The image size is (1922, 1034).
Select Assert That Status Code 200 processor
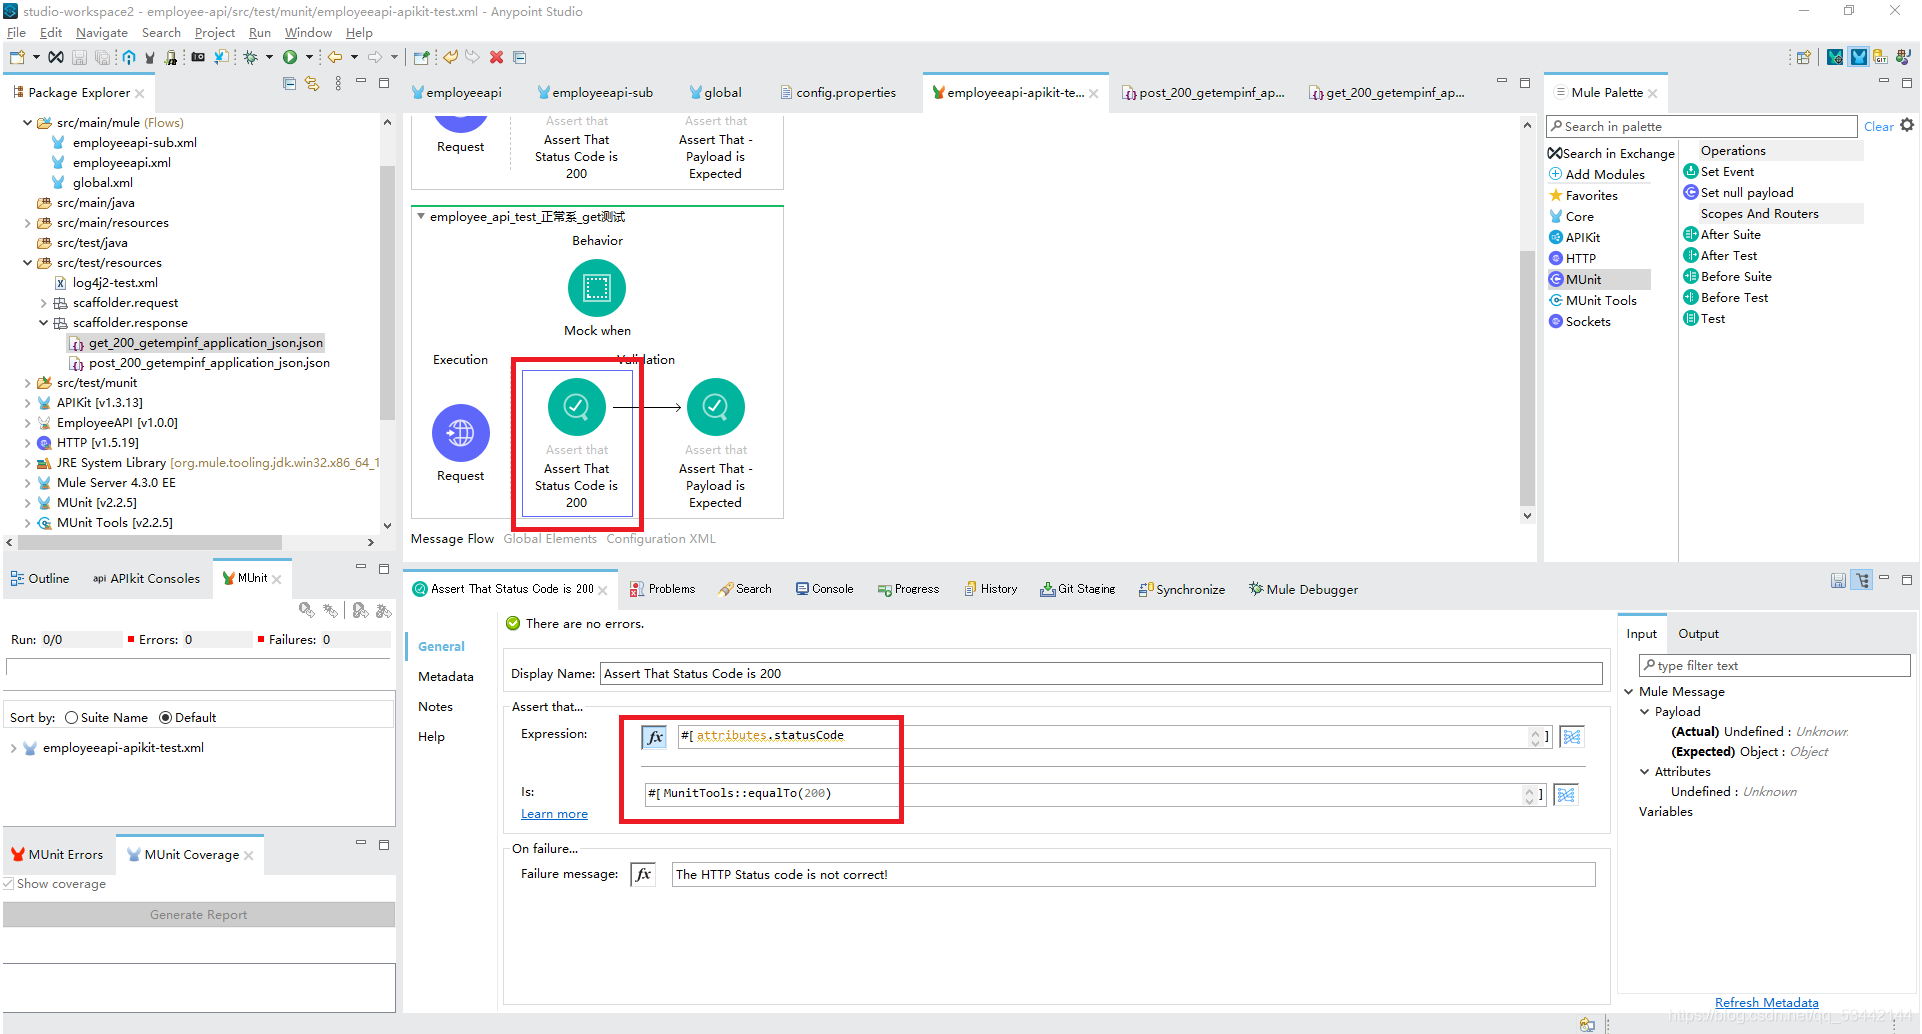[x=576, y=406]
